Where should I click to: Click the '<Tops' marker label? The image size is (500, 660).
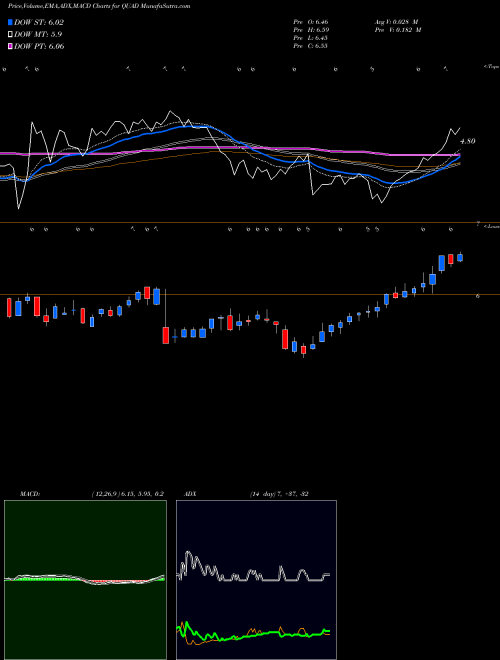(x=492, y=67)
